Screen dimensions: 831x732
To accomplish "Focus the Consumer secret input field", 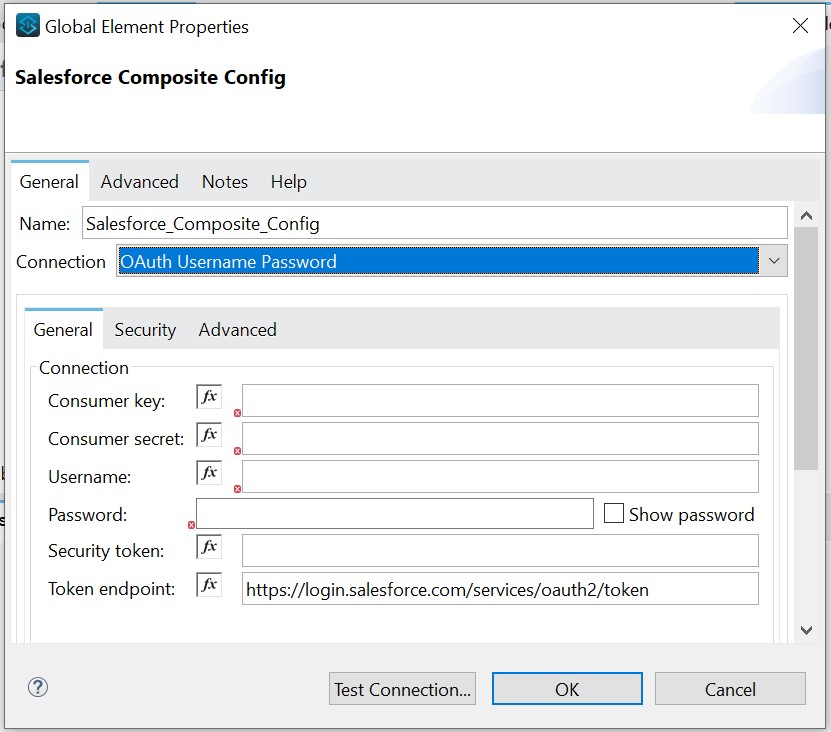I will click(500, 438).
